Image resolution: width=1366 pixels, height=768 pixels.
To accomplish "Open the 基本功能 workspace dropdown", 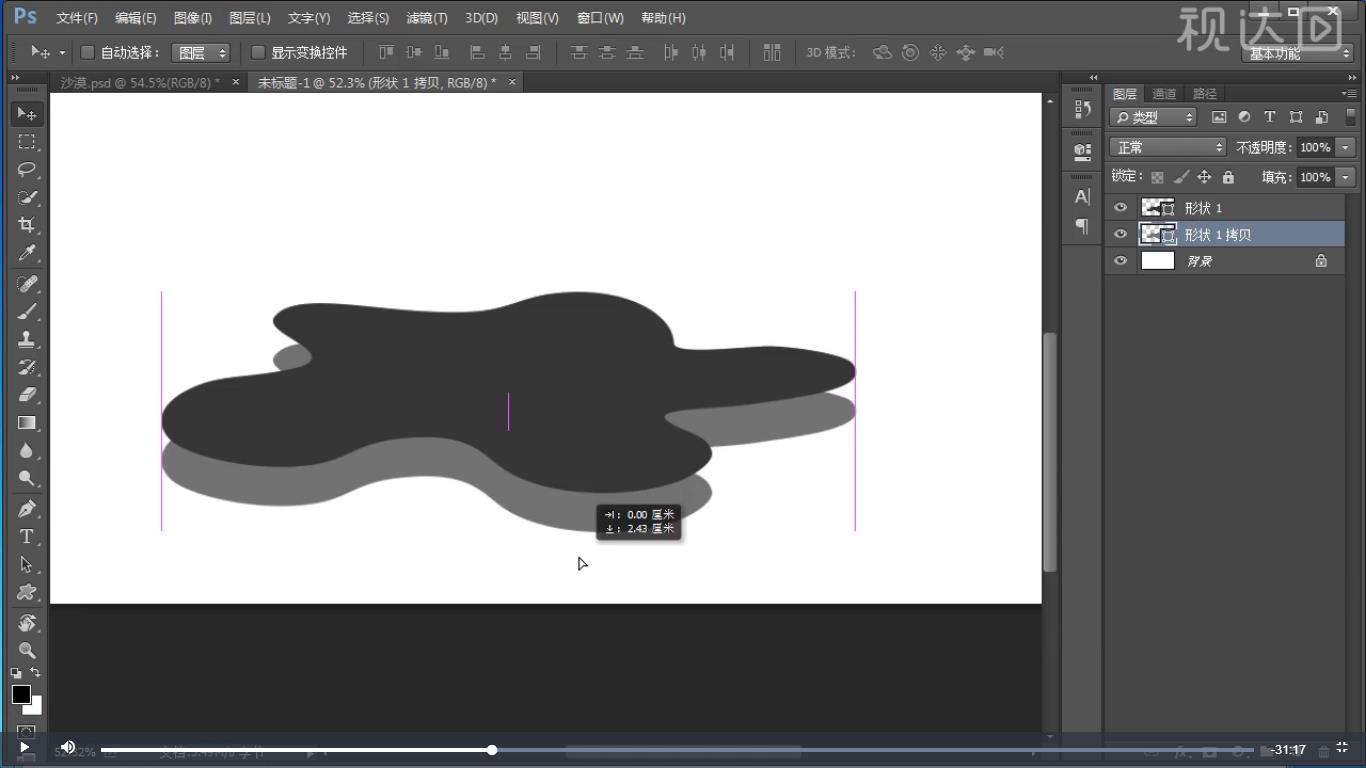I will (x=1298, y=54).
